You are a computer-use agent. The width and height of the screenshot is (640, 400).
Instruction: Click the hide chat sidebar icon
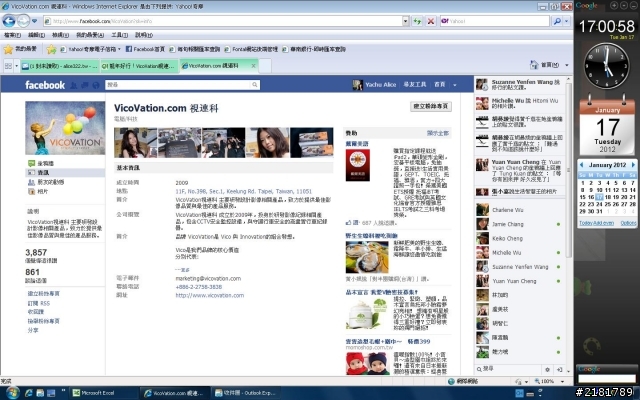(560, 369)
